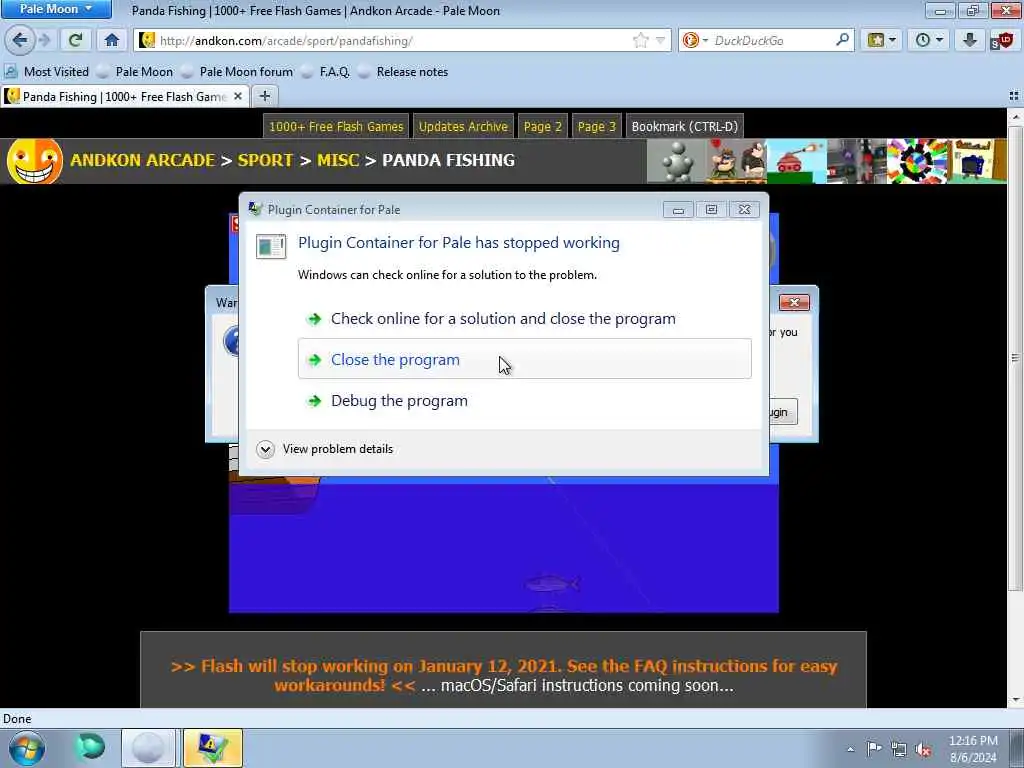Close the Panda Fishing tab
The height and width of the screenshot is (768, 1024).
[238, 97]
